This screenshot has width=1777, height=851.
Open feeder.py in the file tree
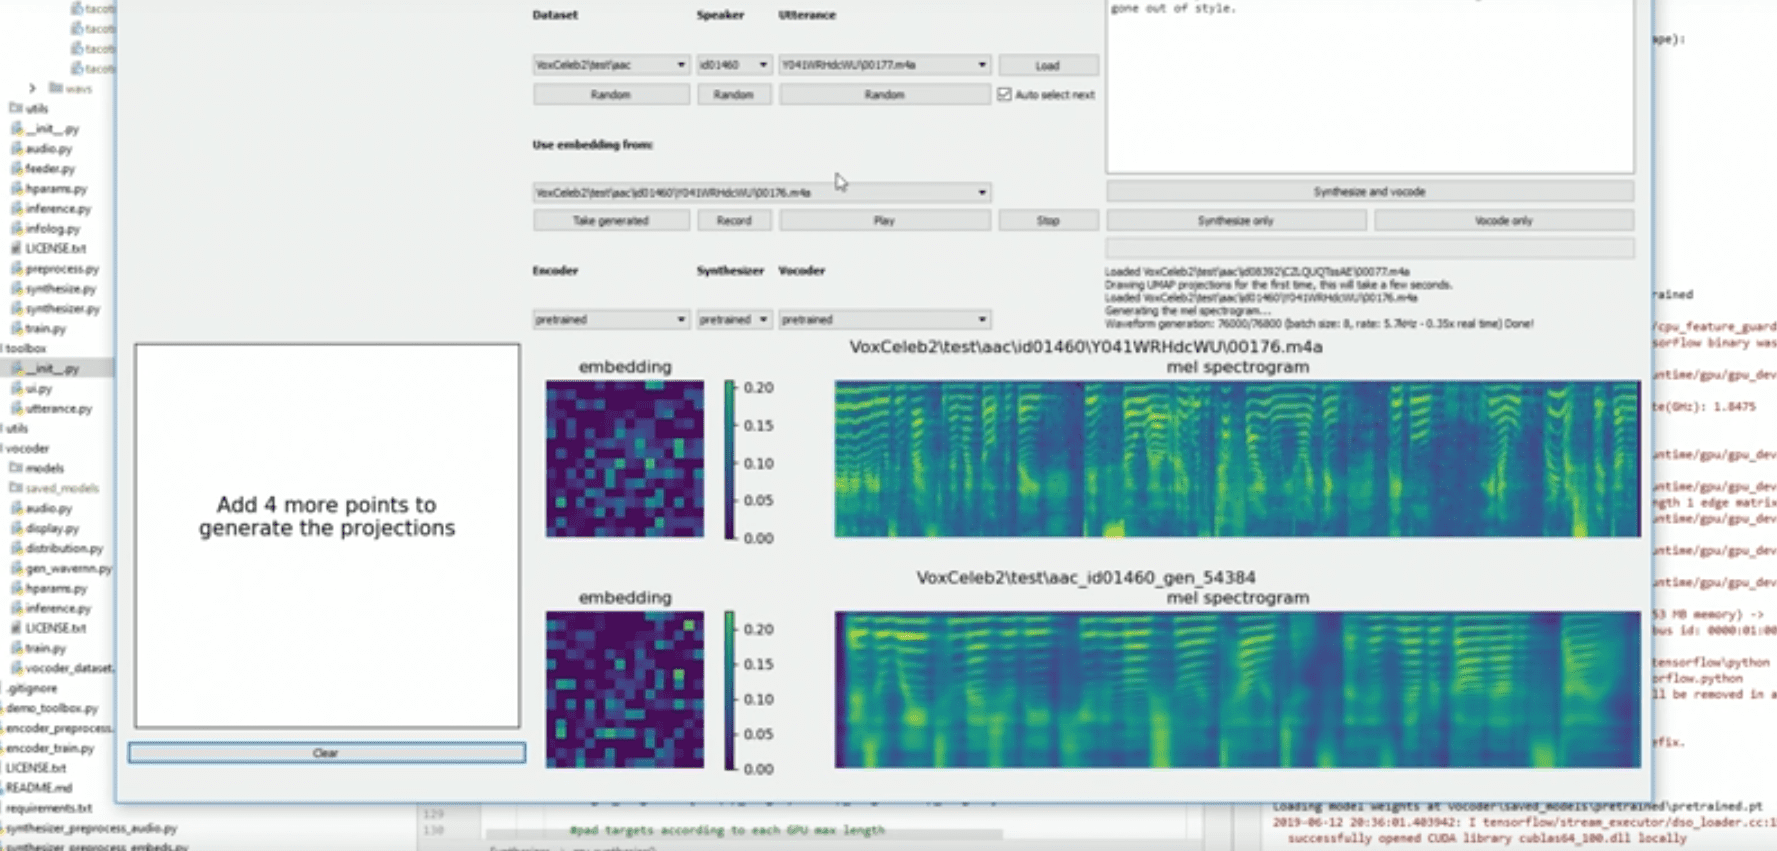(x=49, y=168)
